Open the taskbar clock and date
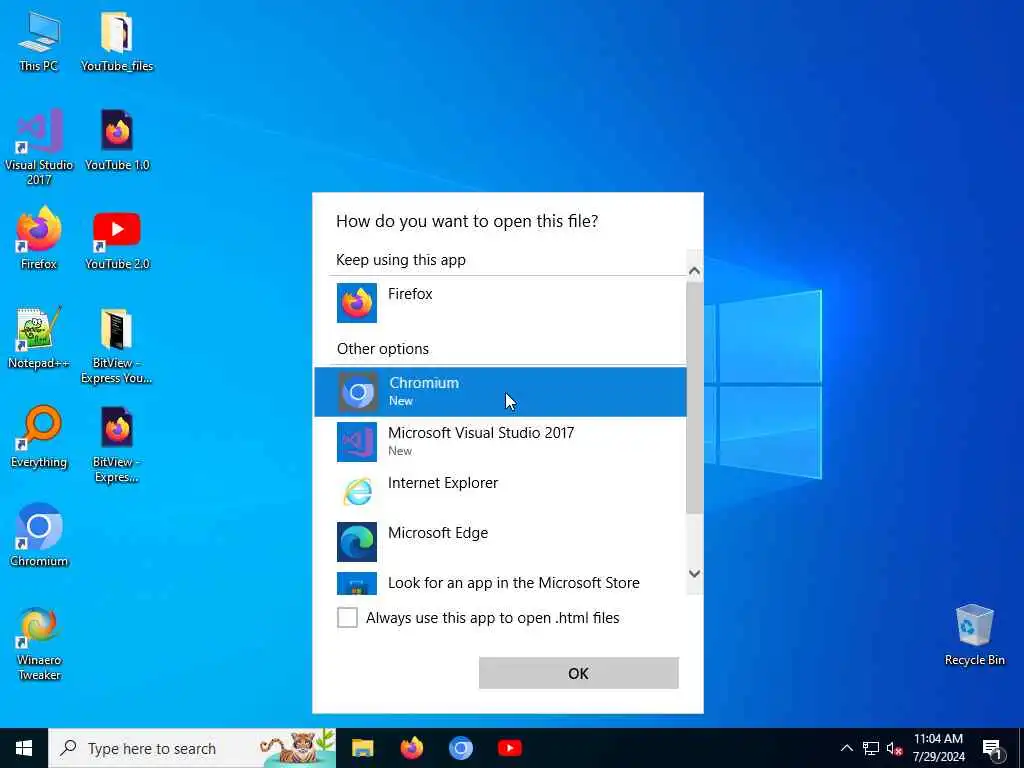1024x768 pixels. 938,748
